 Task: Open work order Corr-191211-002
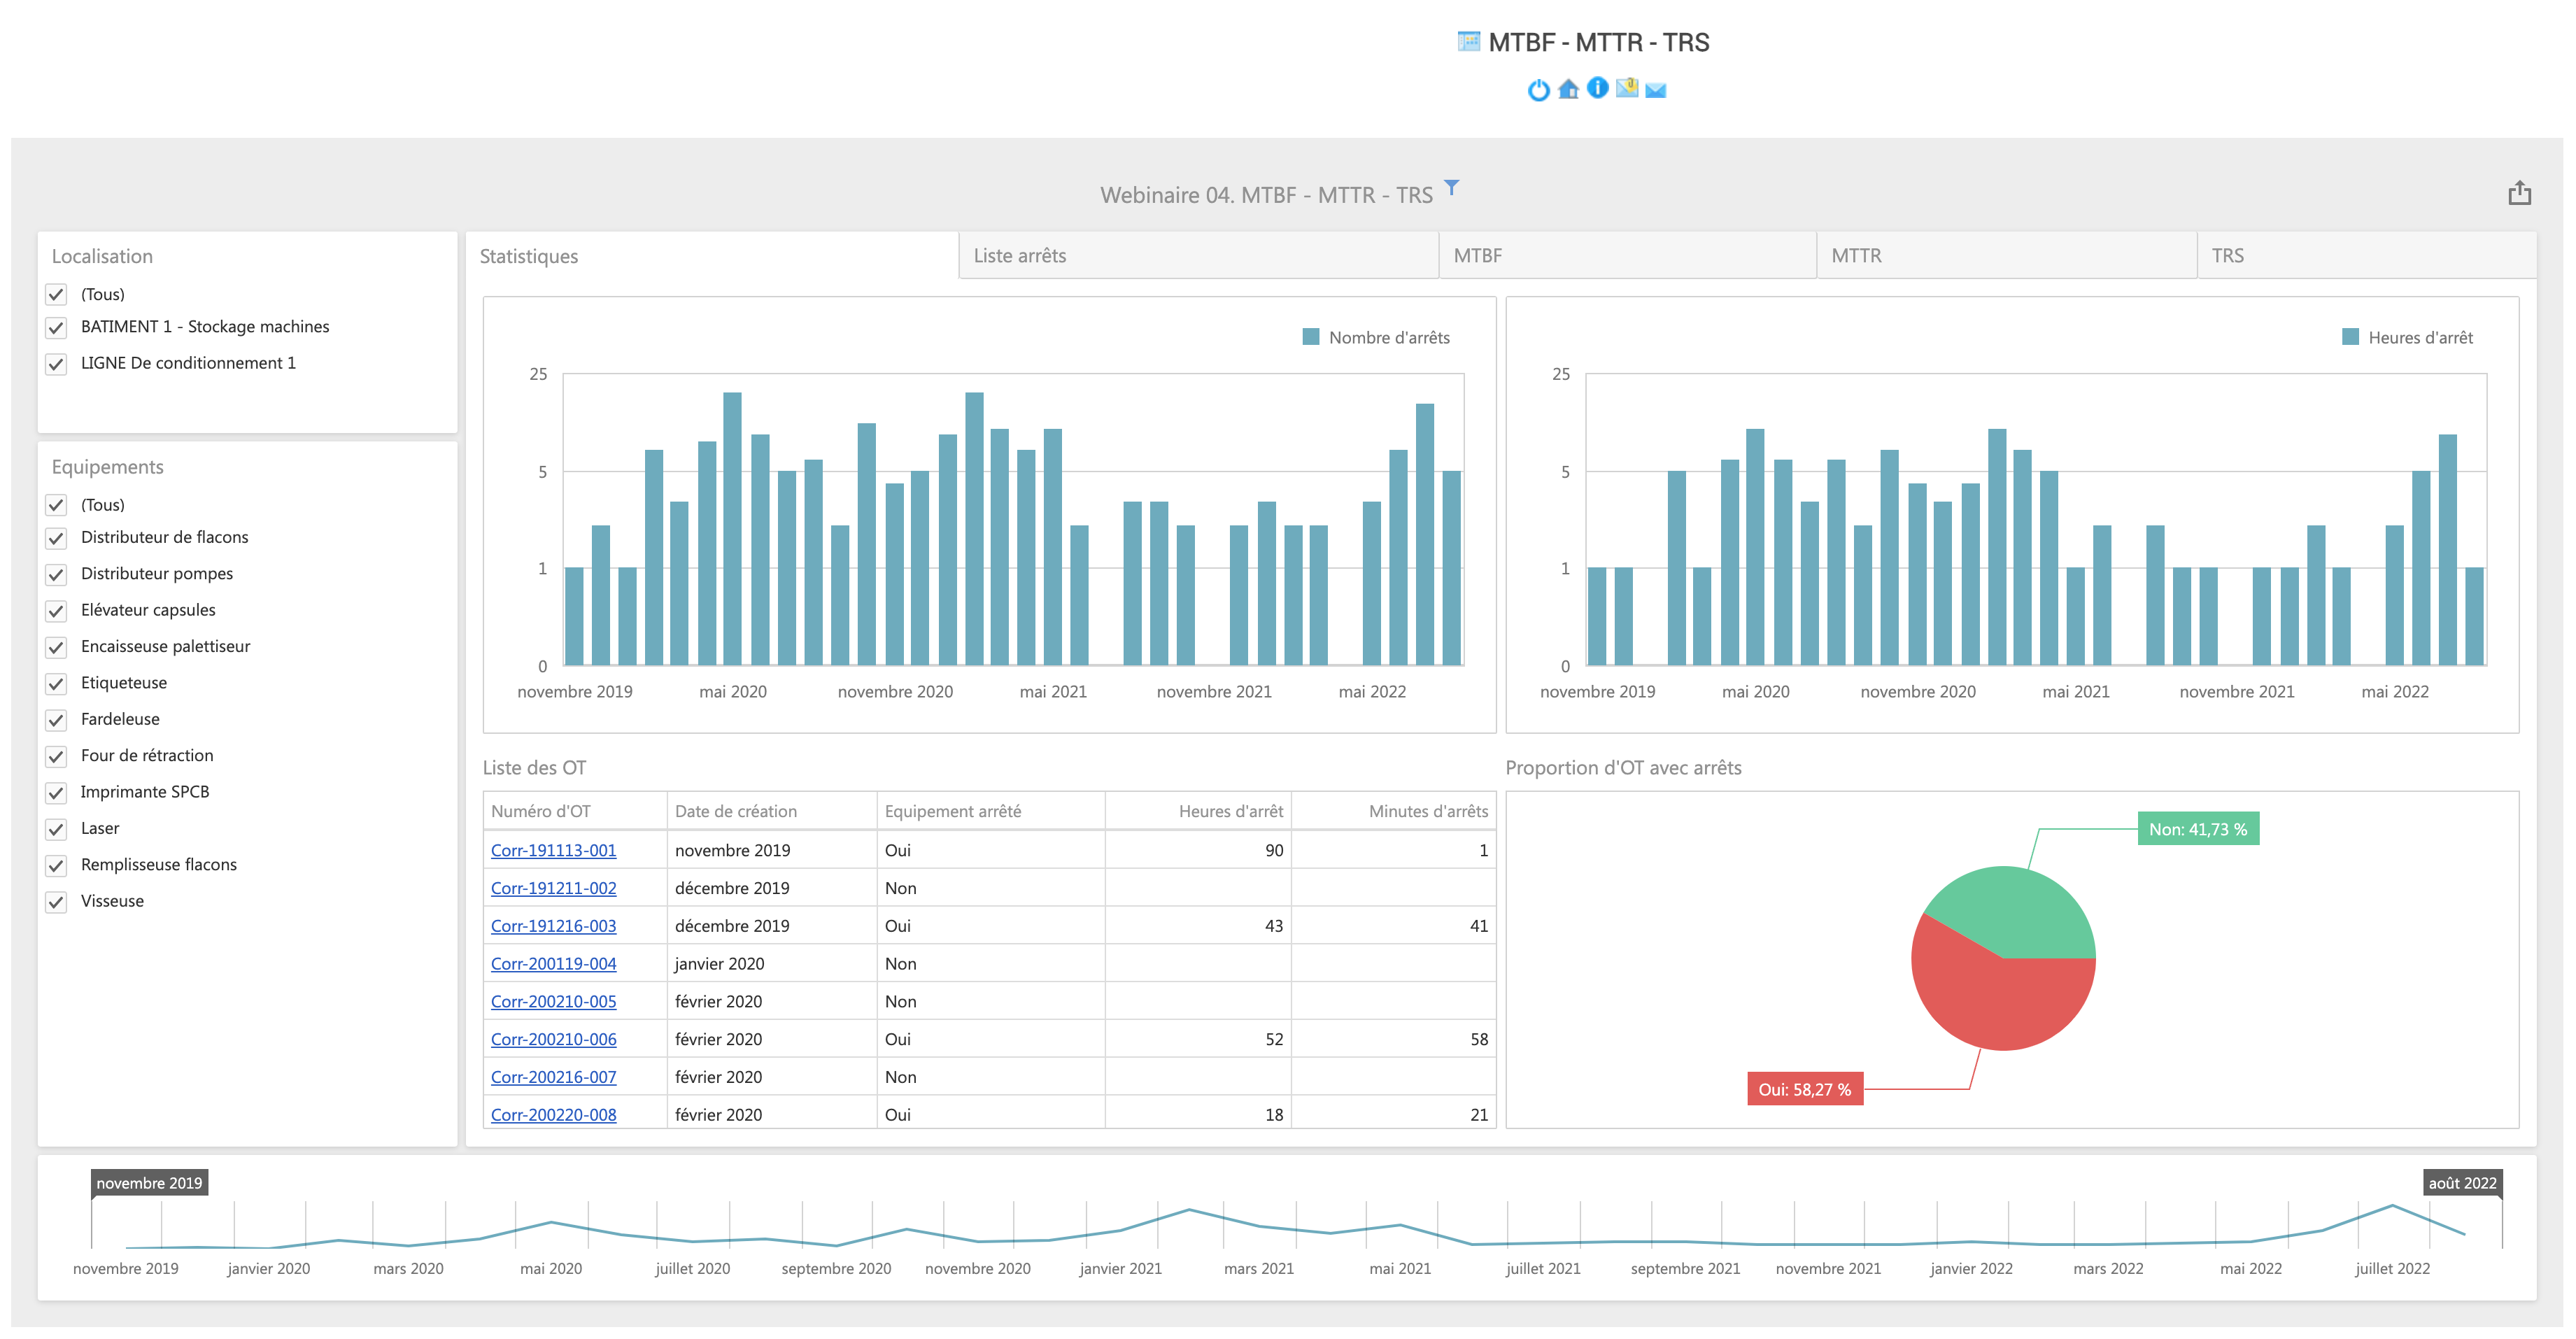click(553, 888)
